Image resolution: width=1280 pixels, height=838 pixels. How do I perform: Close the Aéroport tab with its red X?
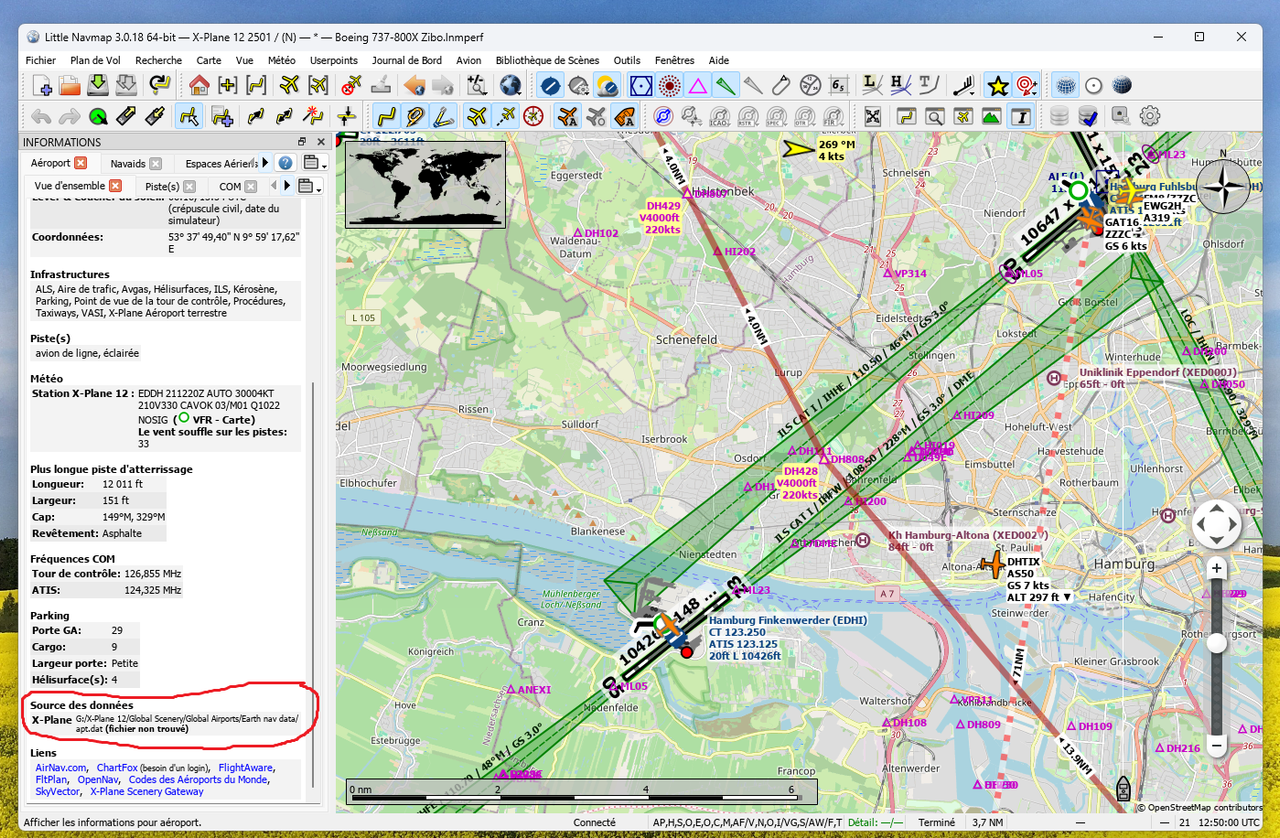tap(81, 163)
